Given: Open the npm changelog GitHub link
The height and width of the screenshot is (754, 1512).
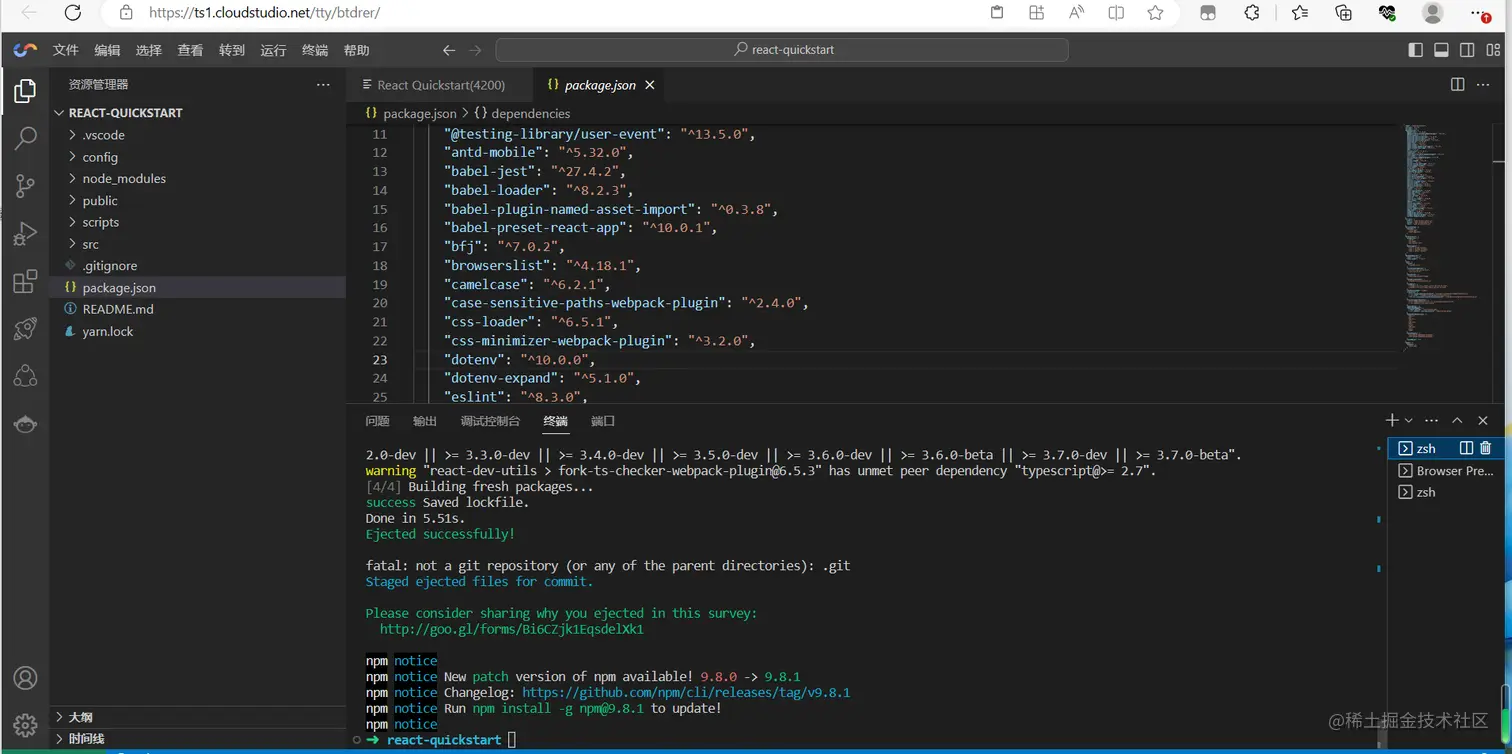Looking at the screenshot, I should tap(686, 692).
